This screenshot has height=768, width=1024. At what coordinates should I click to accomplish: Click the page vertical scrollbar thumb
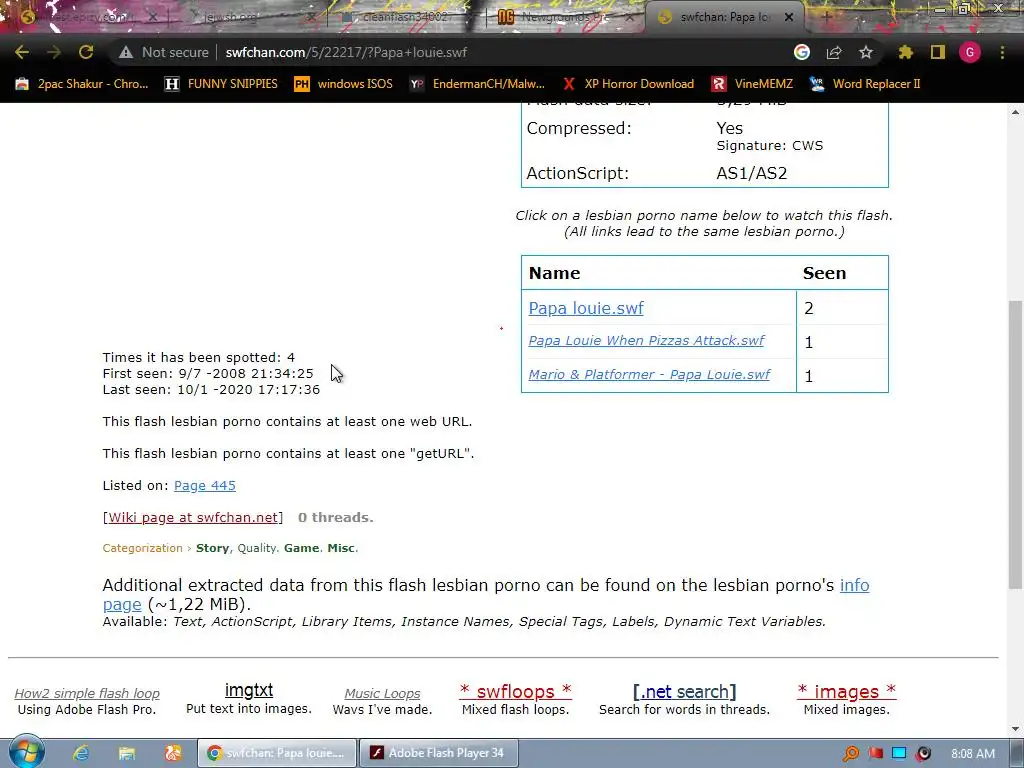tap(1015, 444)
